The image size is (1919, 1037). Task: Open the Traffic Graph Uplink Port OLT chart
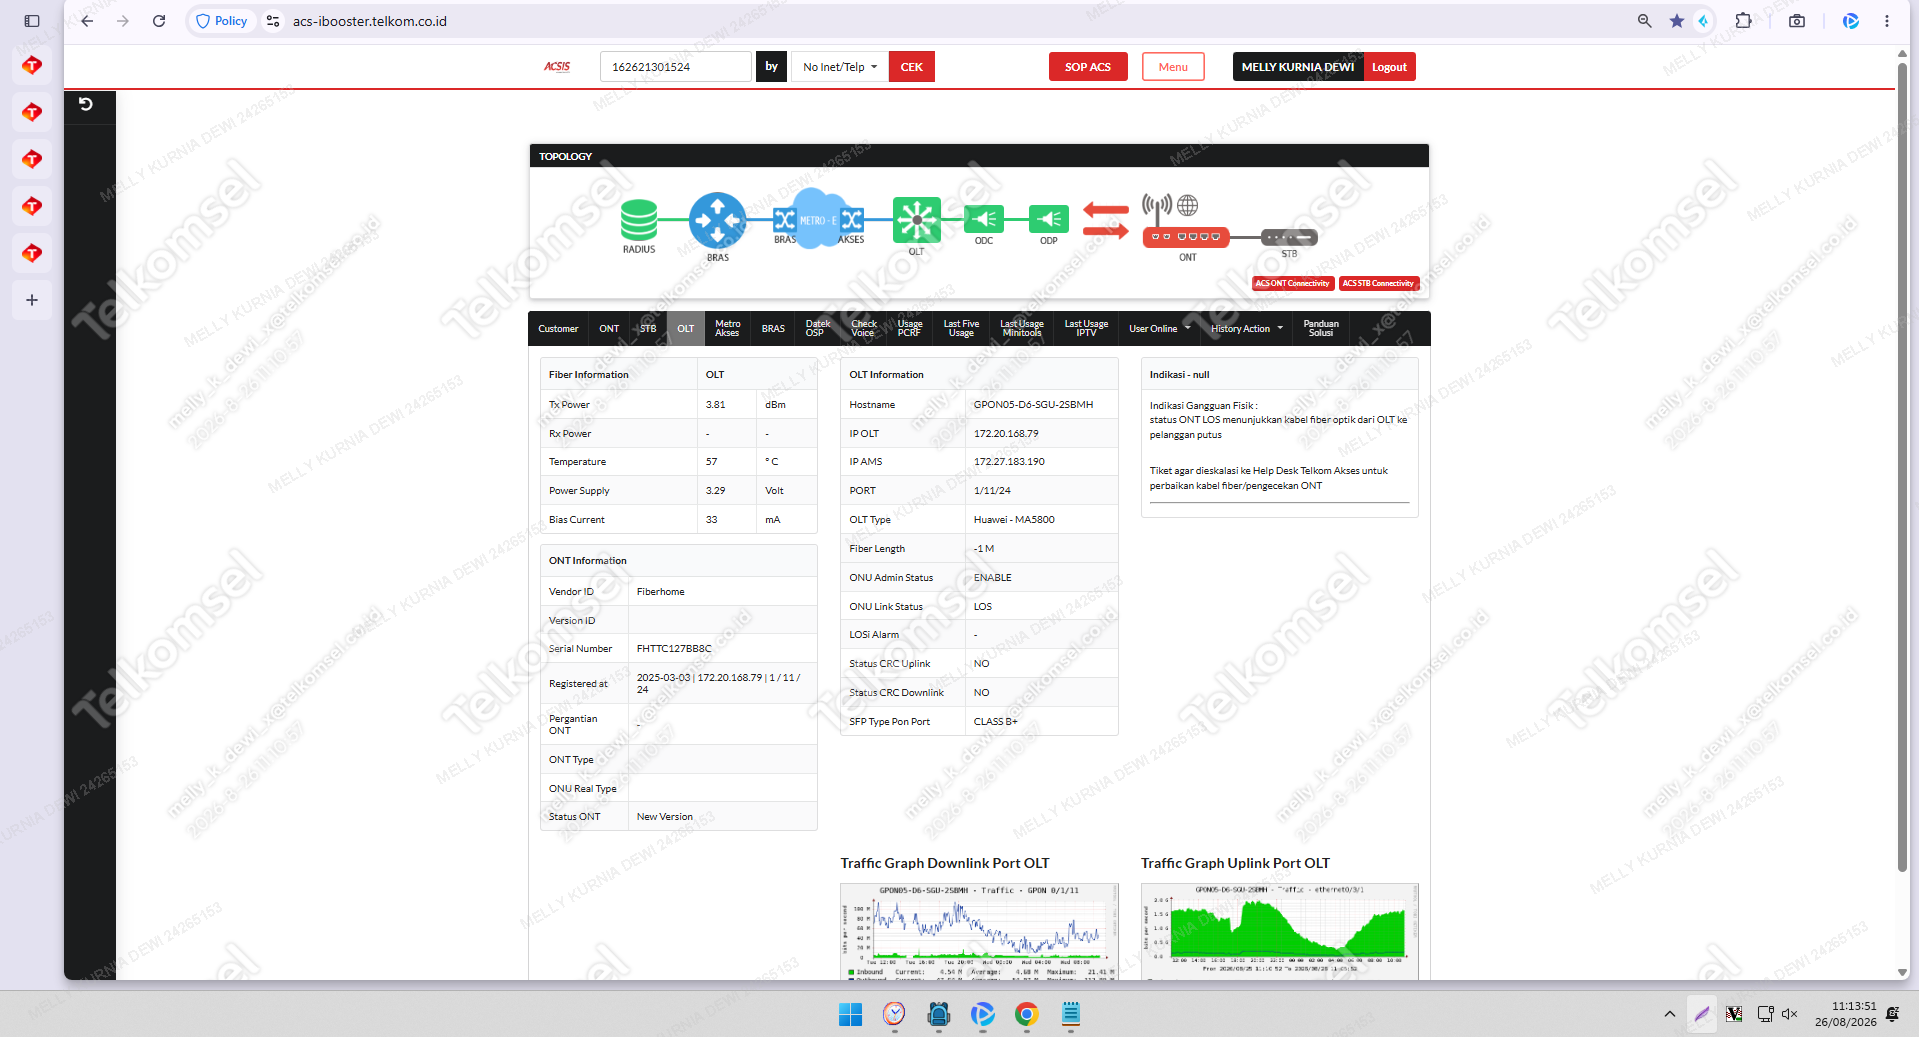[1279, 932]
